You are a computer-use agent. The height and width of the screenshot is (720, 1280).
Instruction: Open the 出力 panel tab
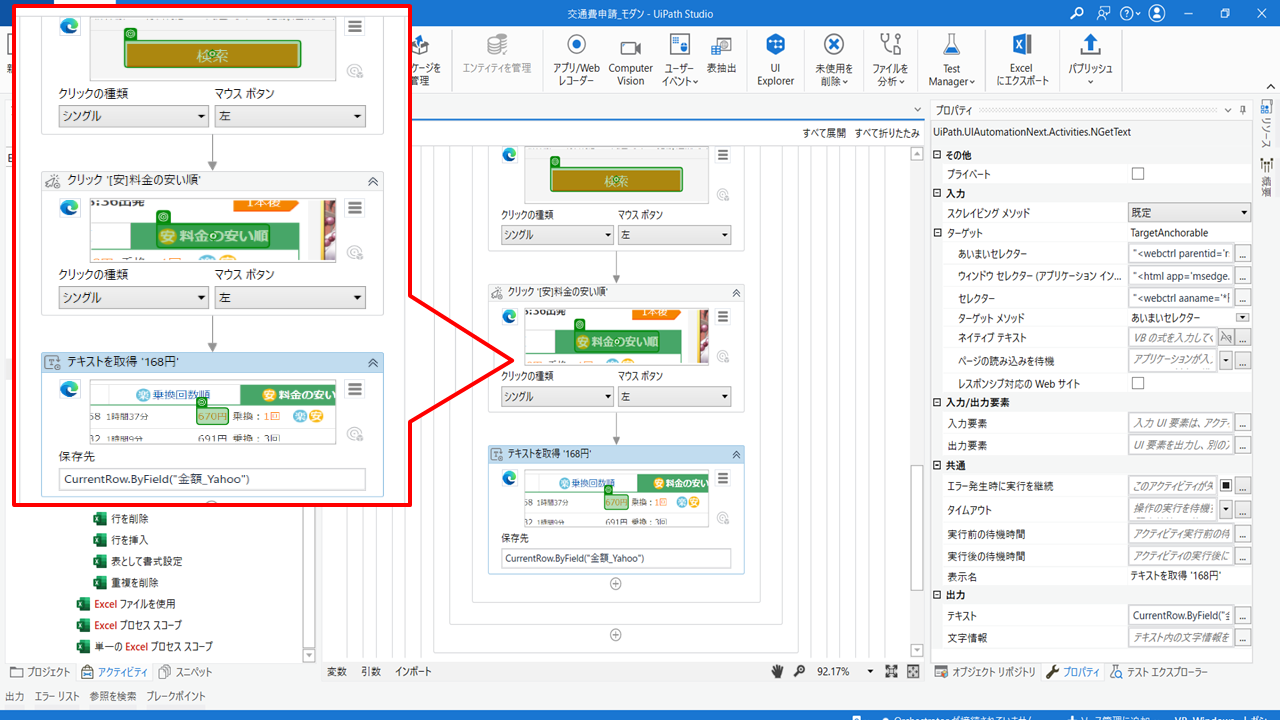coord(16,694)
